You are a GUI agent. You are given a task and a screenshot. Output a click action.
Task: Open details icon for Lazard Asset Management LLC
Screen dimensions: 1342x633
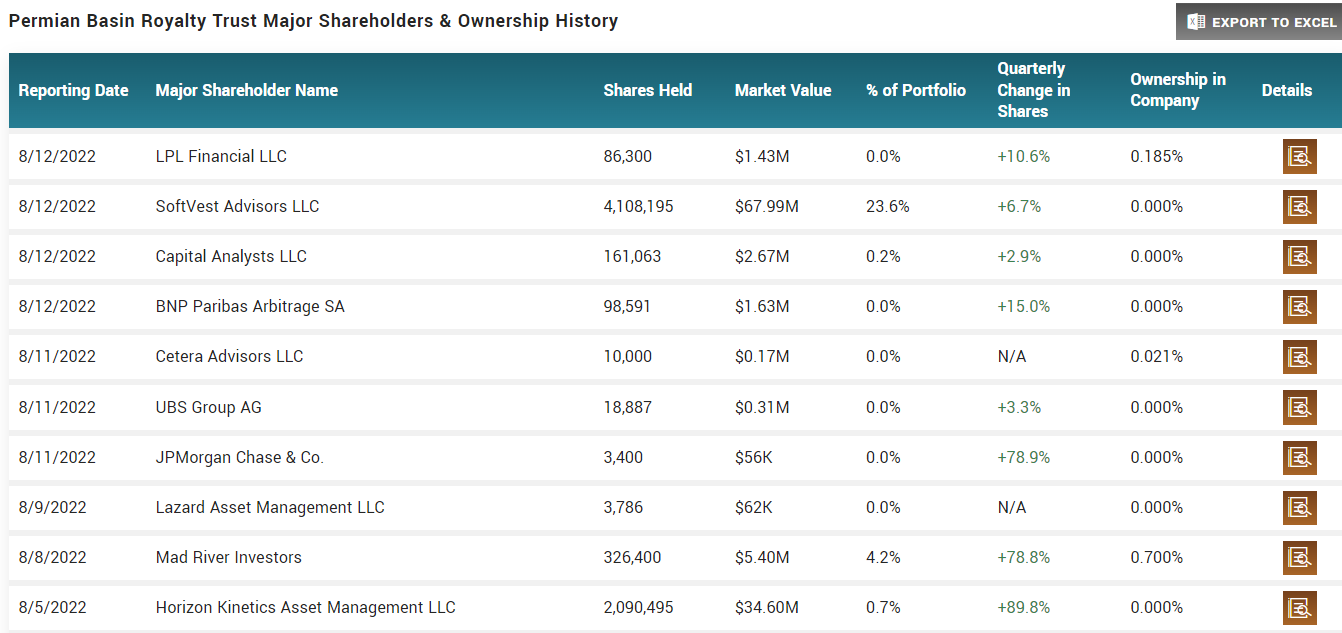point(1299,507)
